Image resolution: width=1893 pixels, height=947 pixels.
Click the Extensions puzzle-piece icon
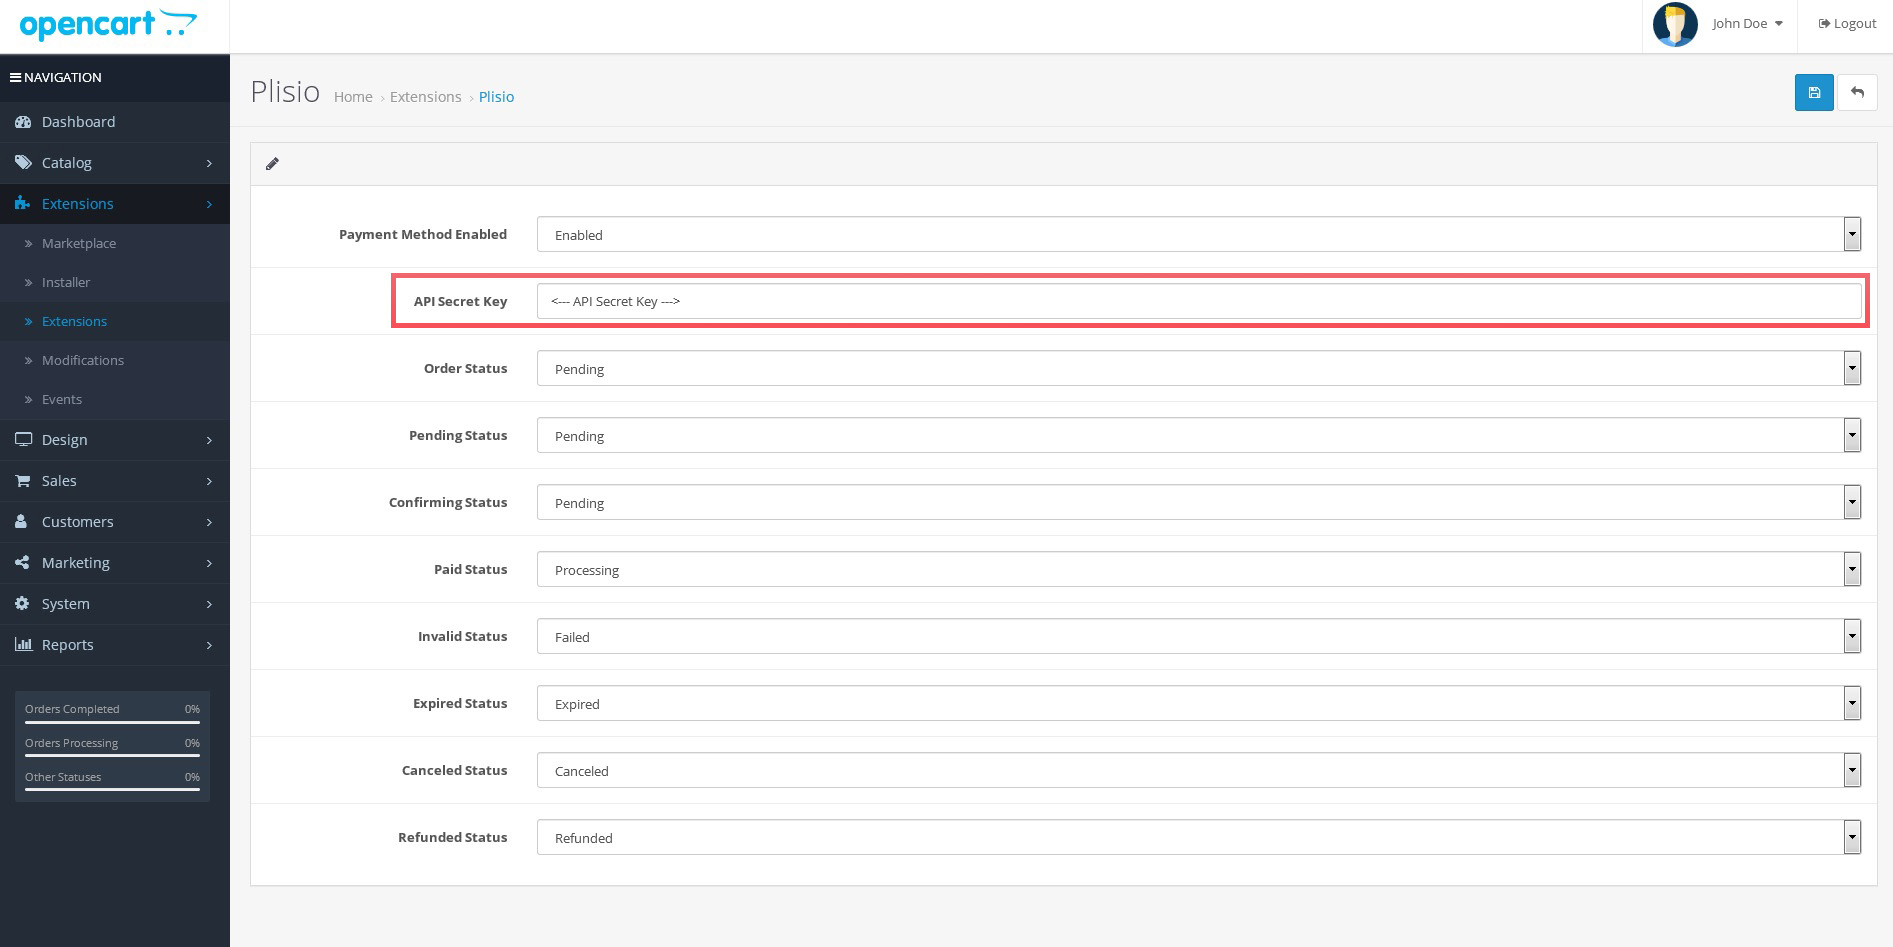pos(23,204)
